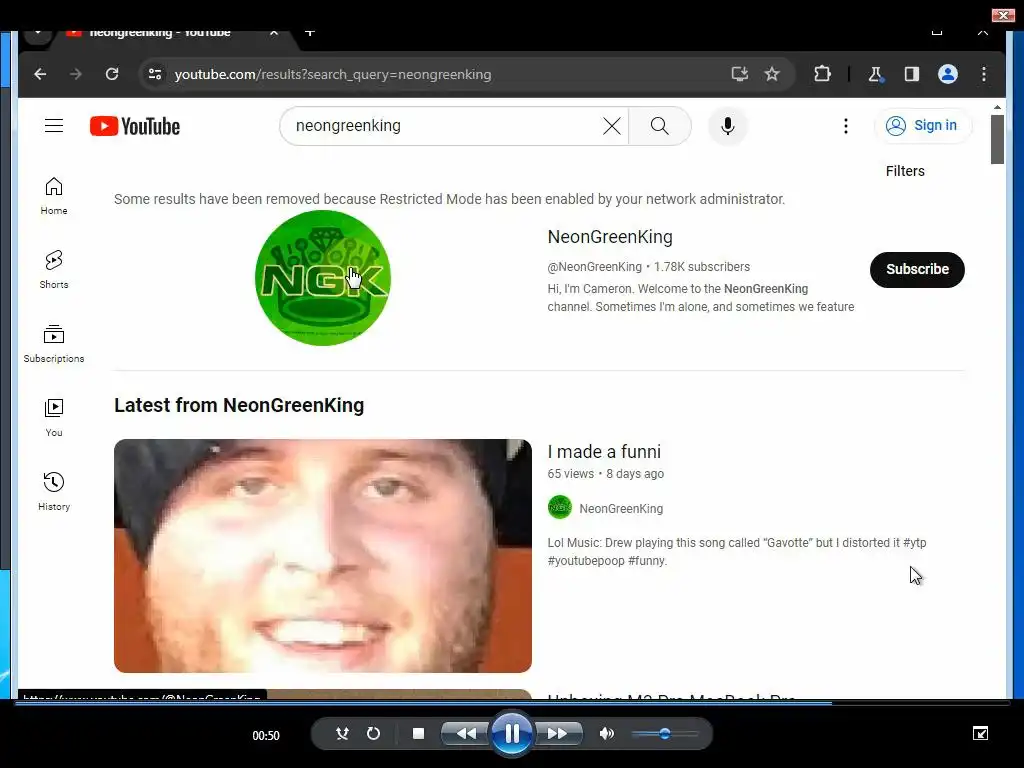
Task: Click the media player rewind button
Action: [x=466, y=733]
